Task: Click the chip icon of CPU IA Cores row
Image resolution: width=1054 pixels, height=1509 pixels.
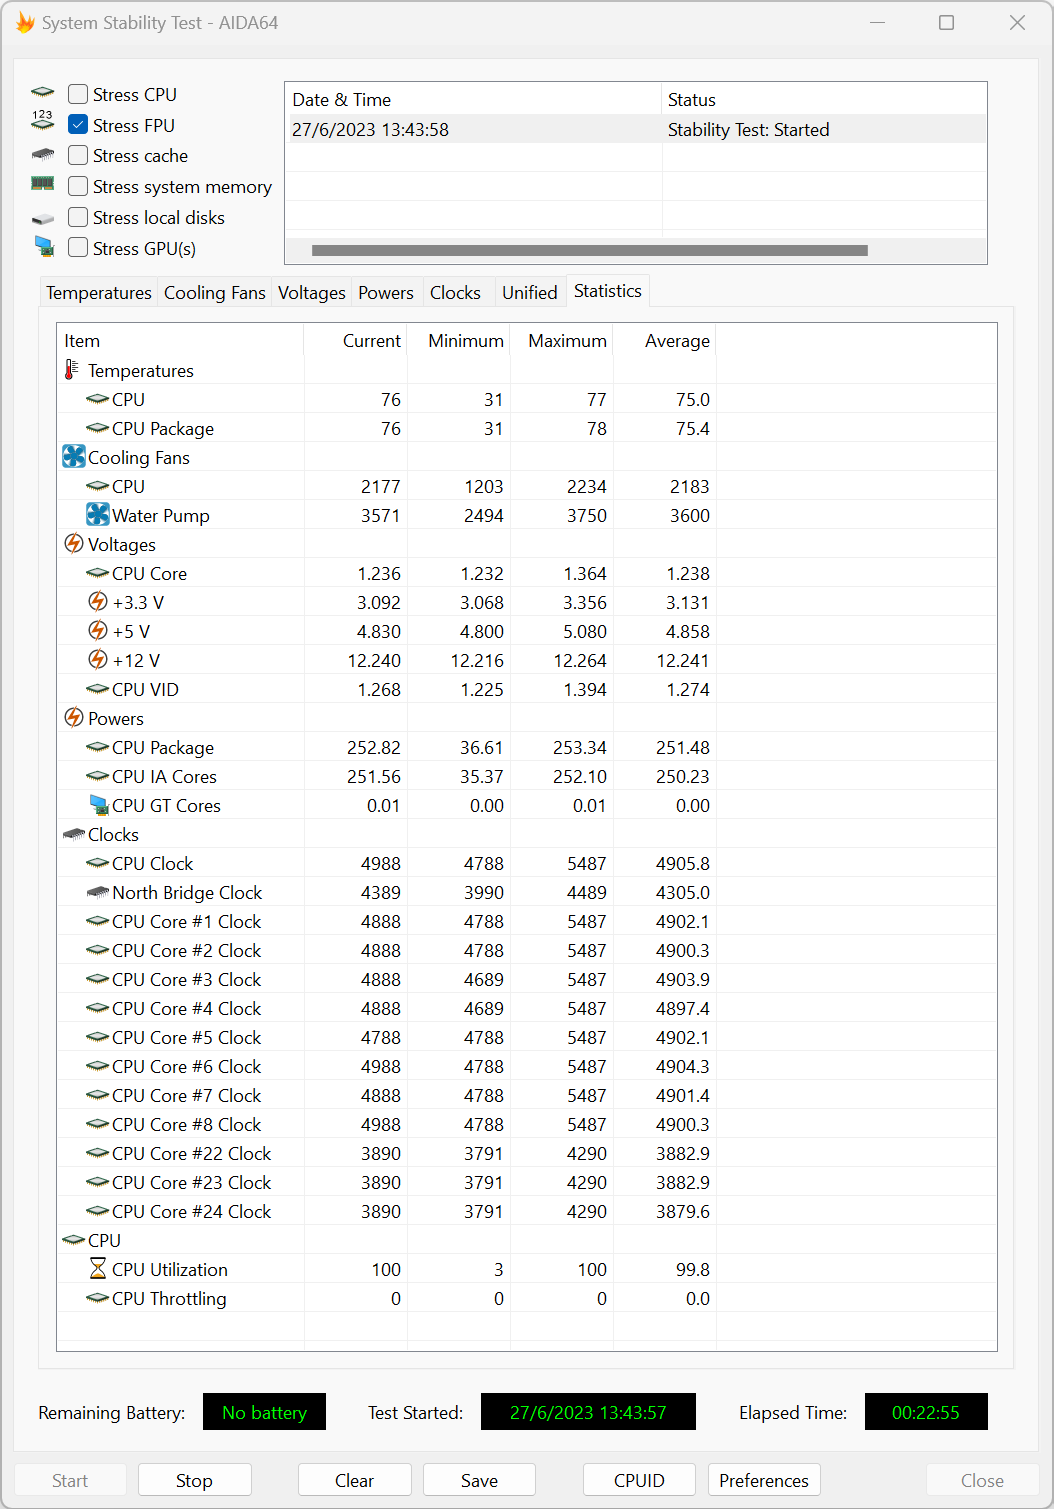Action: click(98, 776)
